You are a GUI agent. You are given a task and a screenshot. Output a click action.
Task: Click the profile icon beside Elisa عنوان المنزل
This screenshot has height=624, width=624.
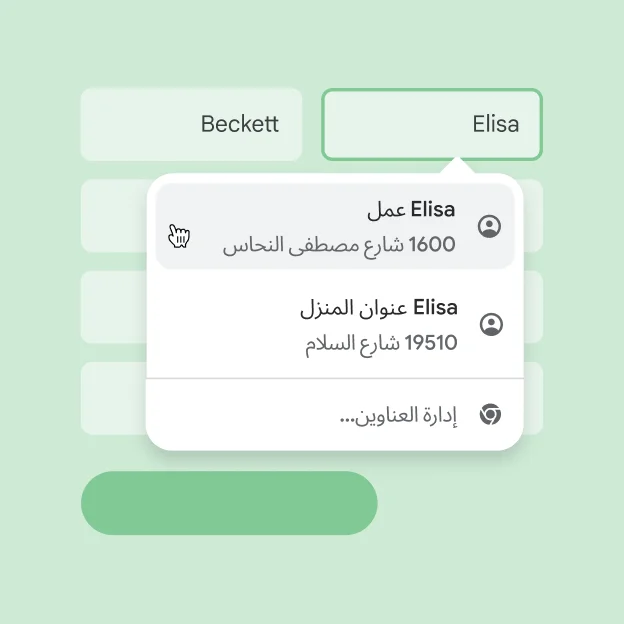491,324
